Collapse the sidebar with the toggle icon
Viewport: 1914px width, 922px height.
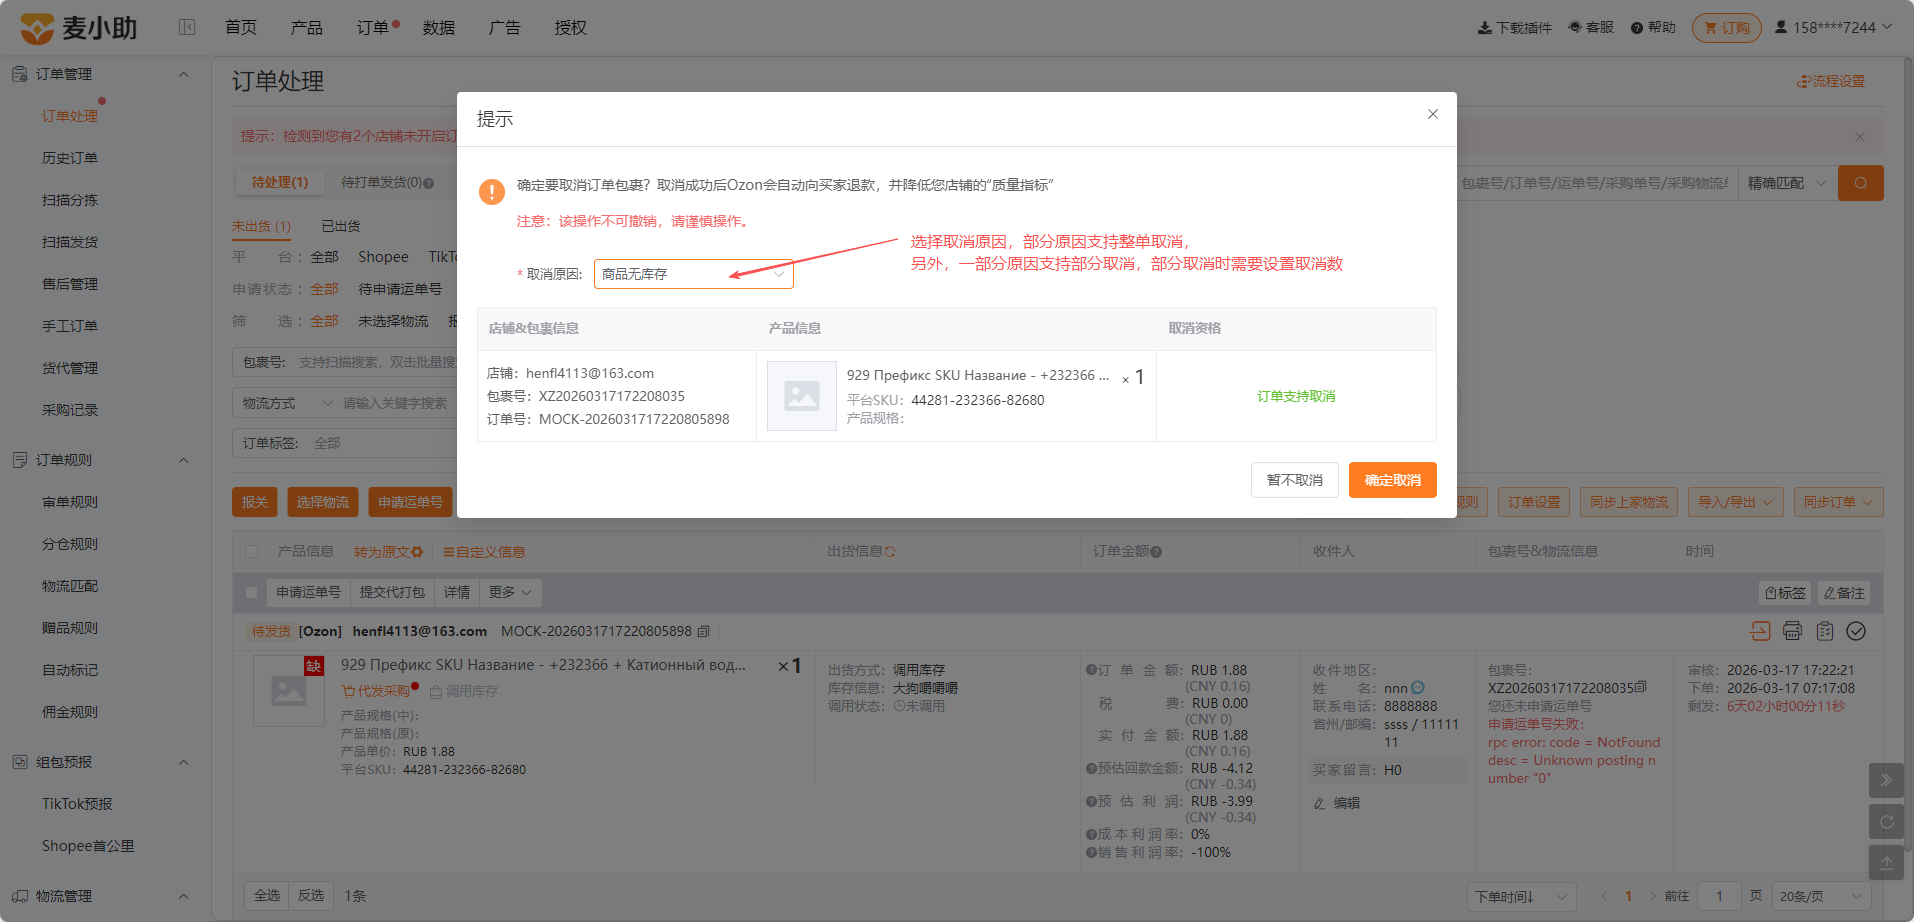(x=187, y=27)
